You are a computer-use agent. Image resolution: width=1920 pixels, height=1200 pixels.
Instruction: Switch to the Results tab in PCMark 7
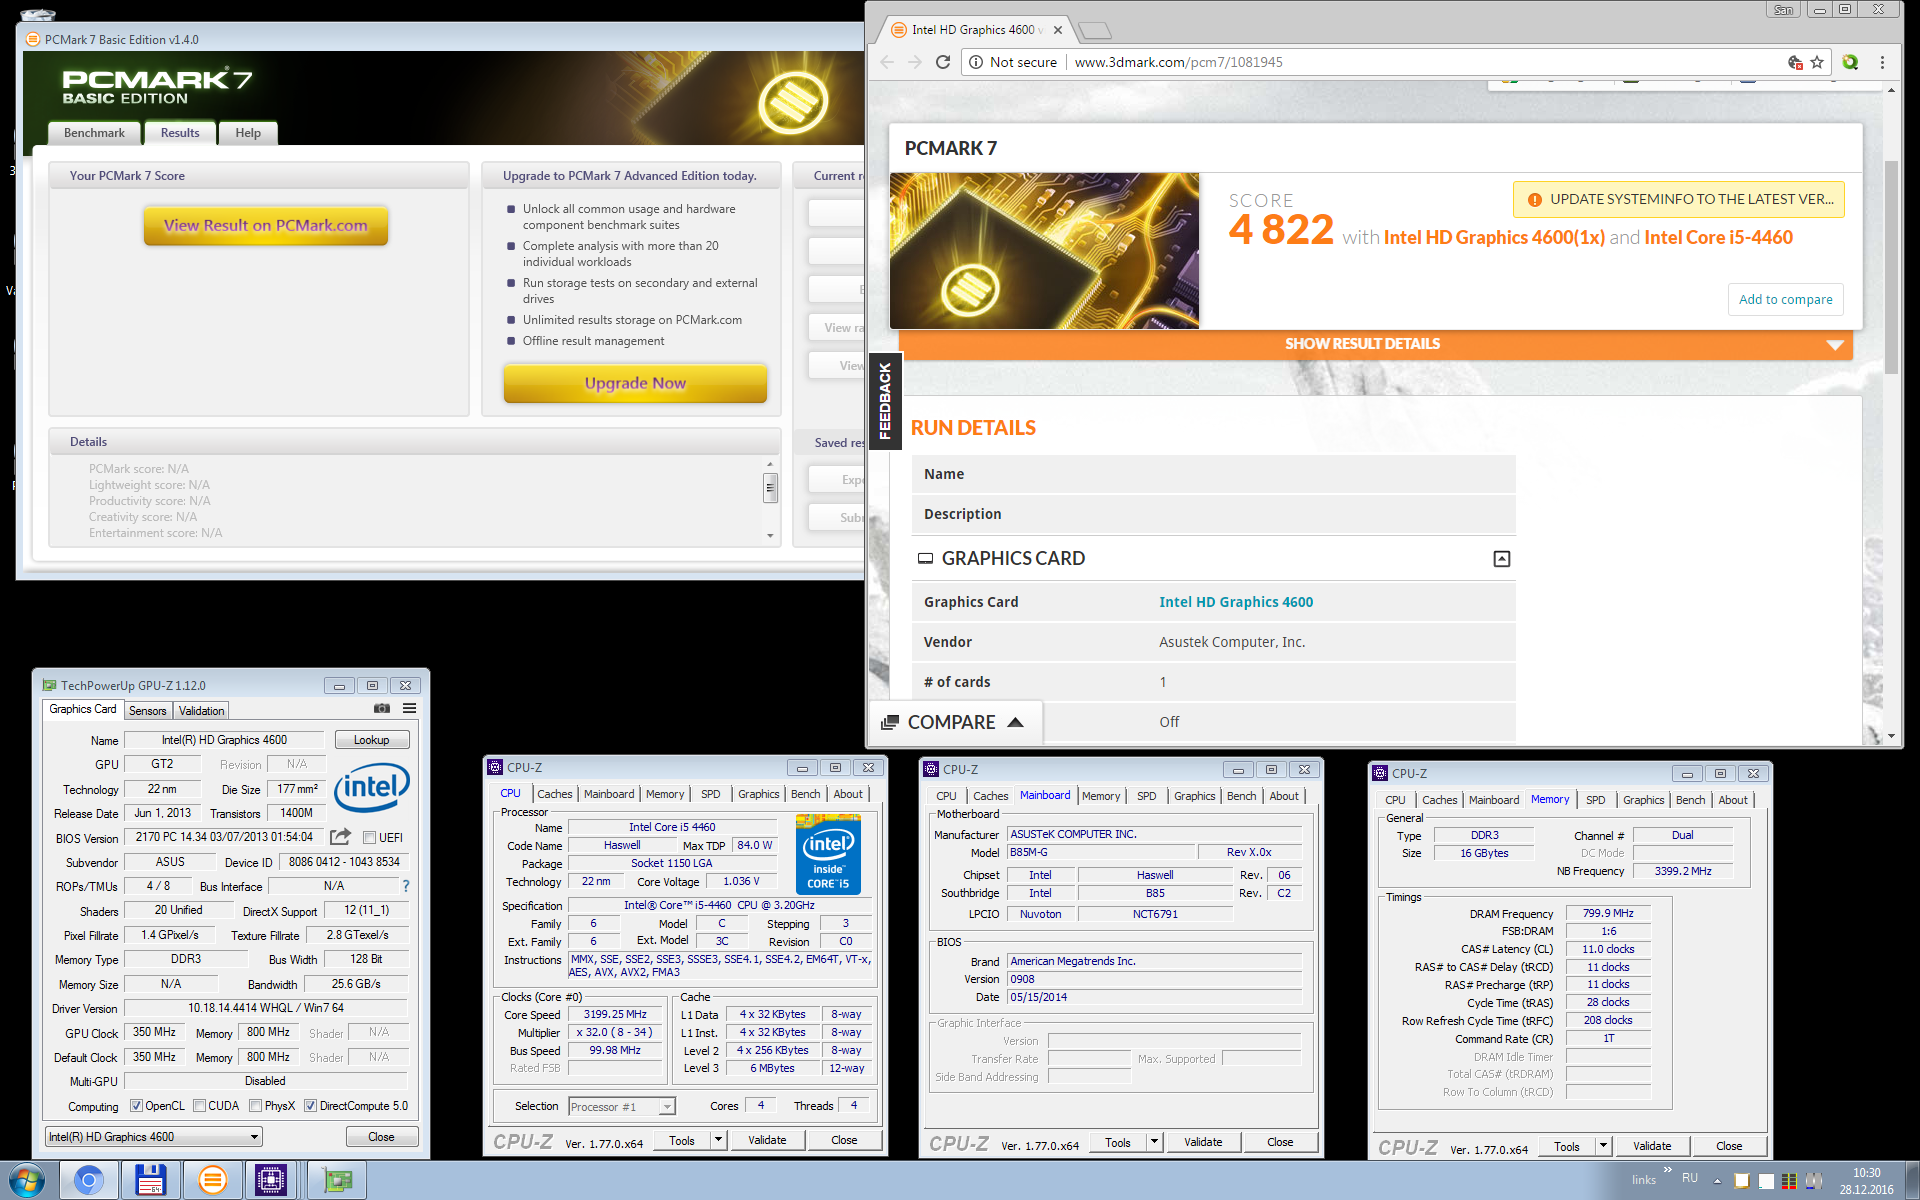pyautogui.click(x=180, y=132)
